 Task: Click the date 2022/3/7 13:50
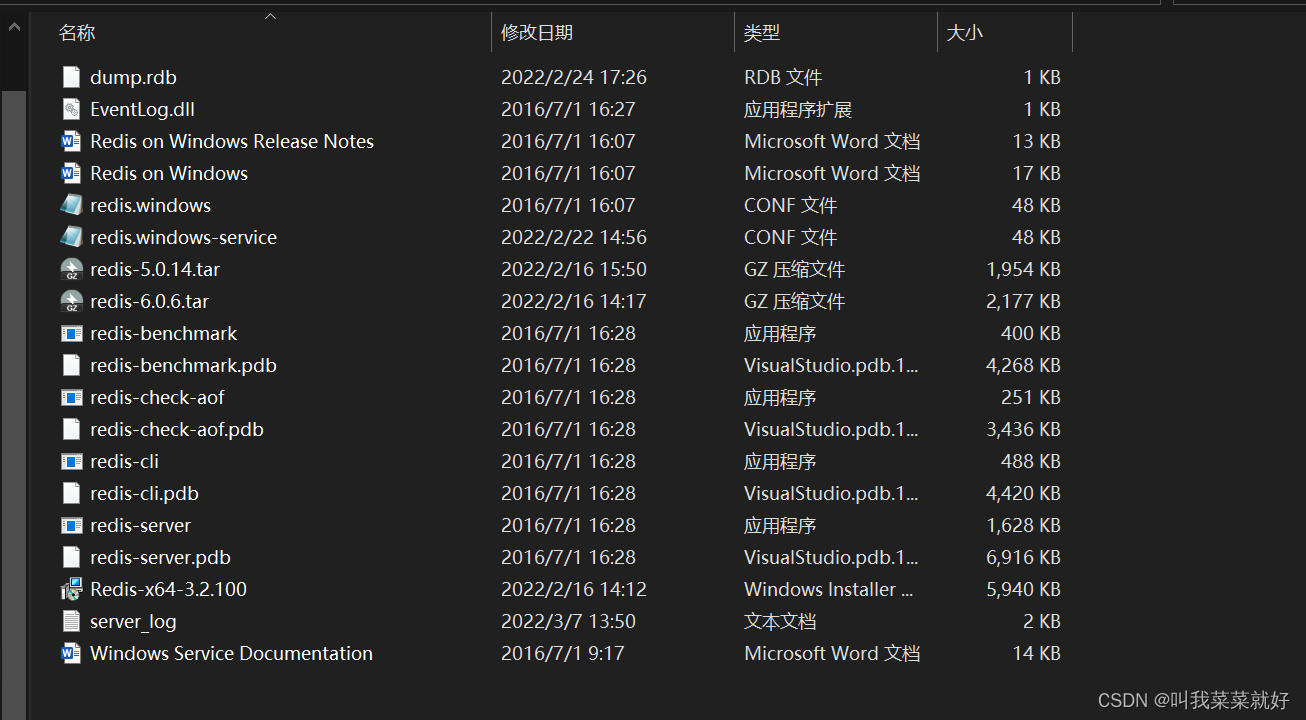pyautogui.click(x=568, y=621)
